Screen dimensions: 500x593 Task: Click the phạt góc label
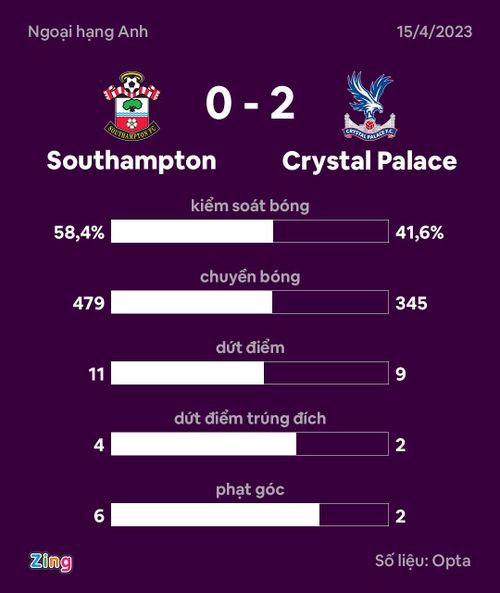point(250,490)
